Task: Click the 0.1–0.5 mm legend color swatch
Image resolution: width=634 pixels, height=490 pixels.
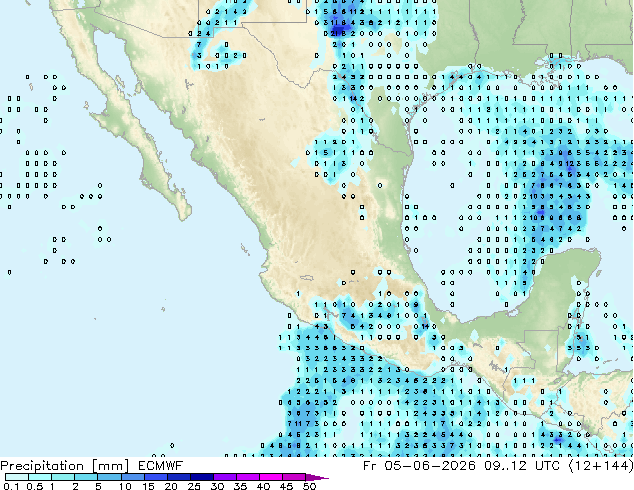Action: pyautogui.click(x=17, y=477)
